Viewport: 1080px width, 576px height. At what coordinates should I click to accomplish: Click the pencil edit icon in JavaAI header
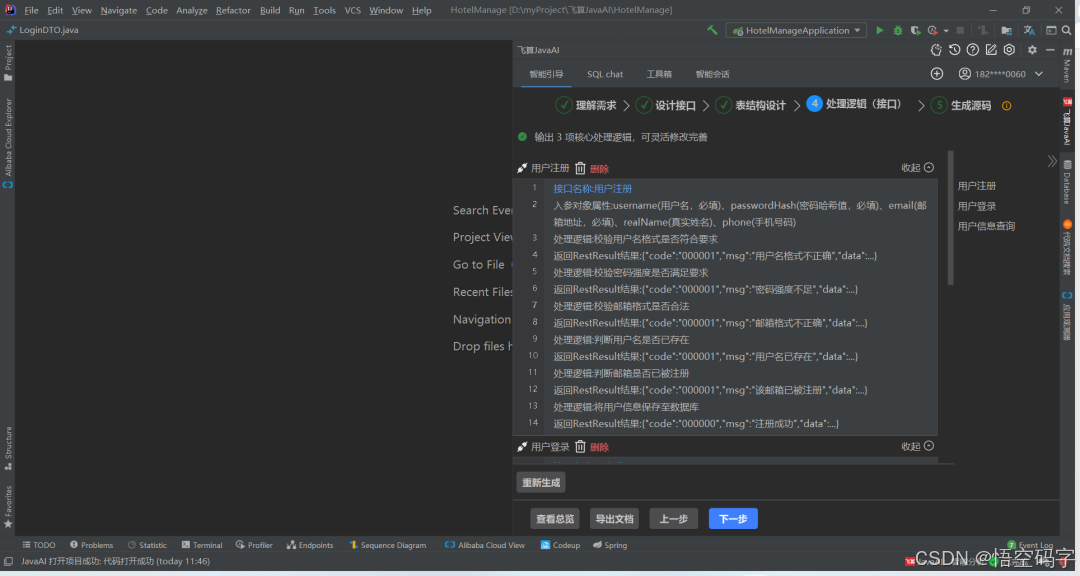991,50
